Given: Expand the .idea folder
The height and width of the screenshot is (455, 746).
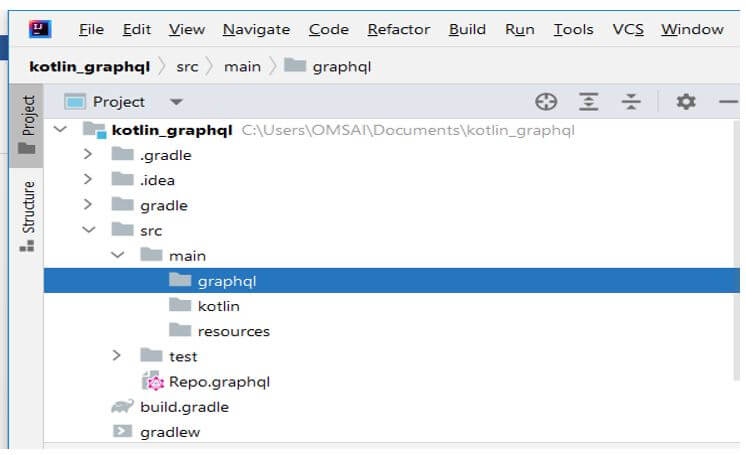Looking at the screenshot, I should [88, 179].
